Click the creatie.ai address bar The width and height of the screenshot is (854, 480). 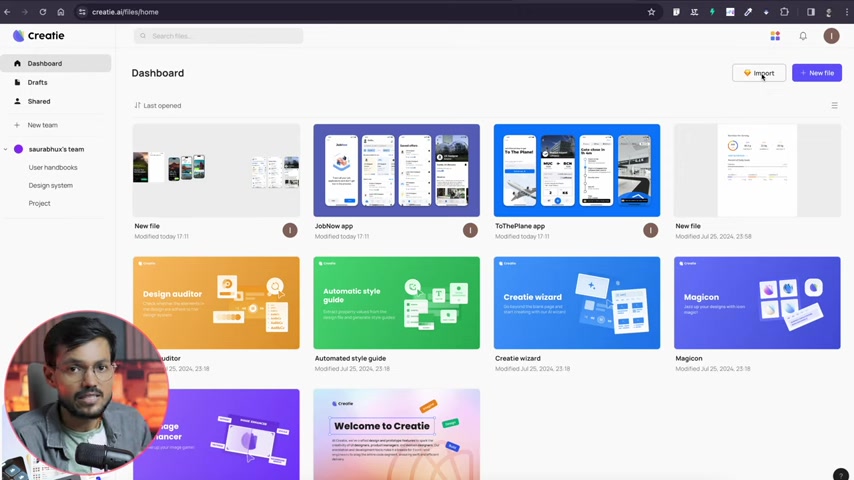[x=368, y=12]
